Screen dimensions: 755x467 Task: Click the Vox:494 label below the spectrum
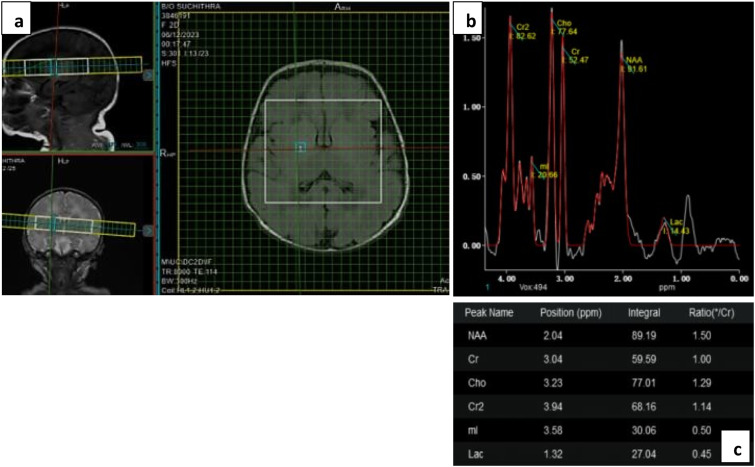[532, 286]
